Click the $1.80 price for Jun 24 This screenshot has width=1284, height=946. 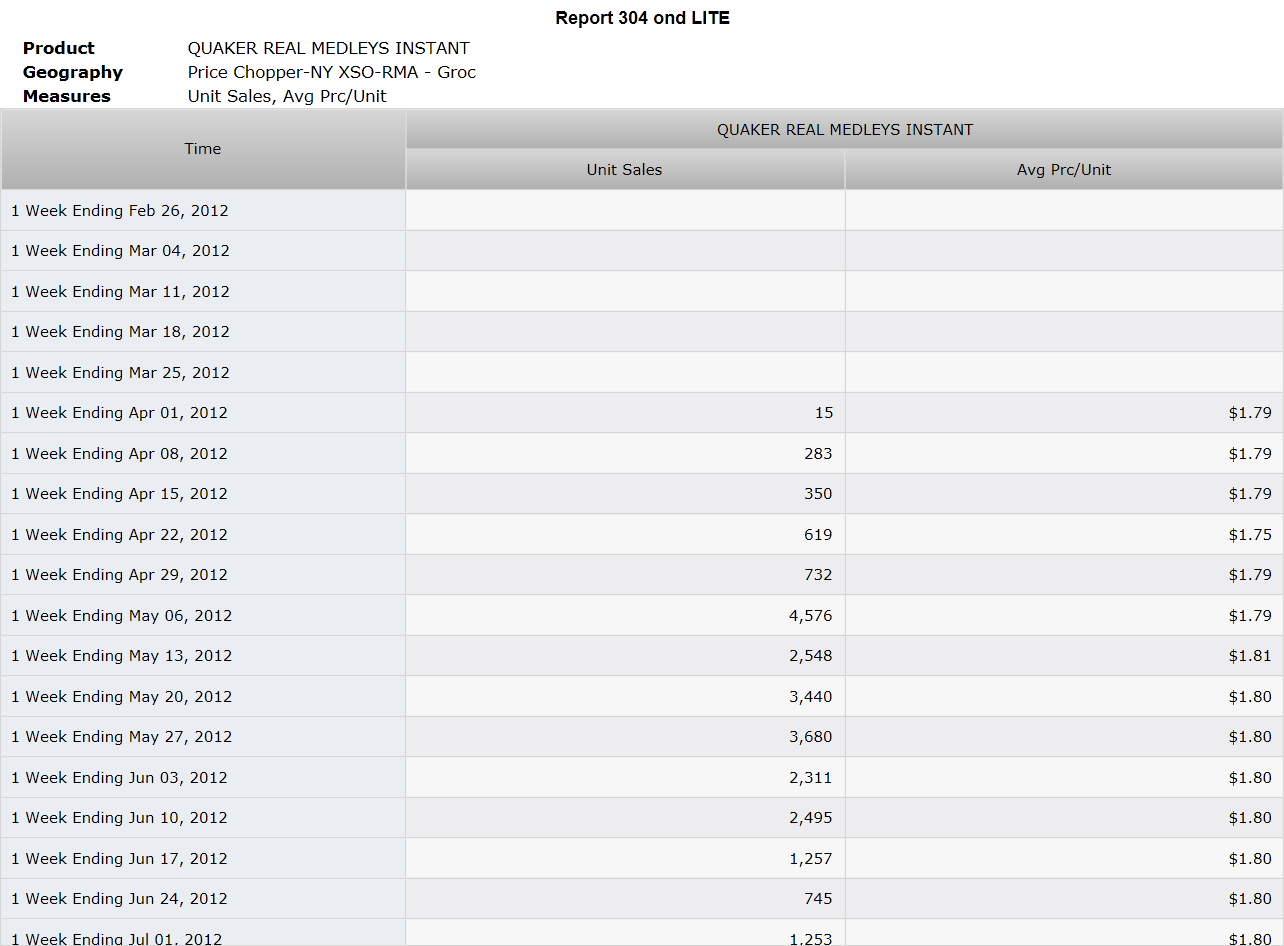point(1251,899)
